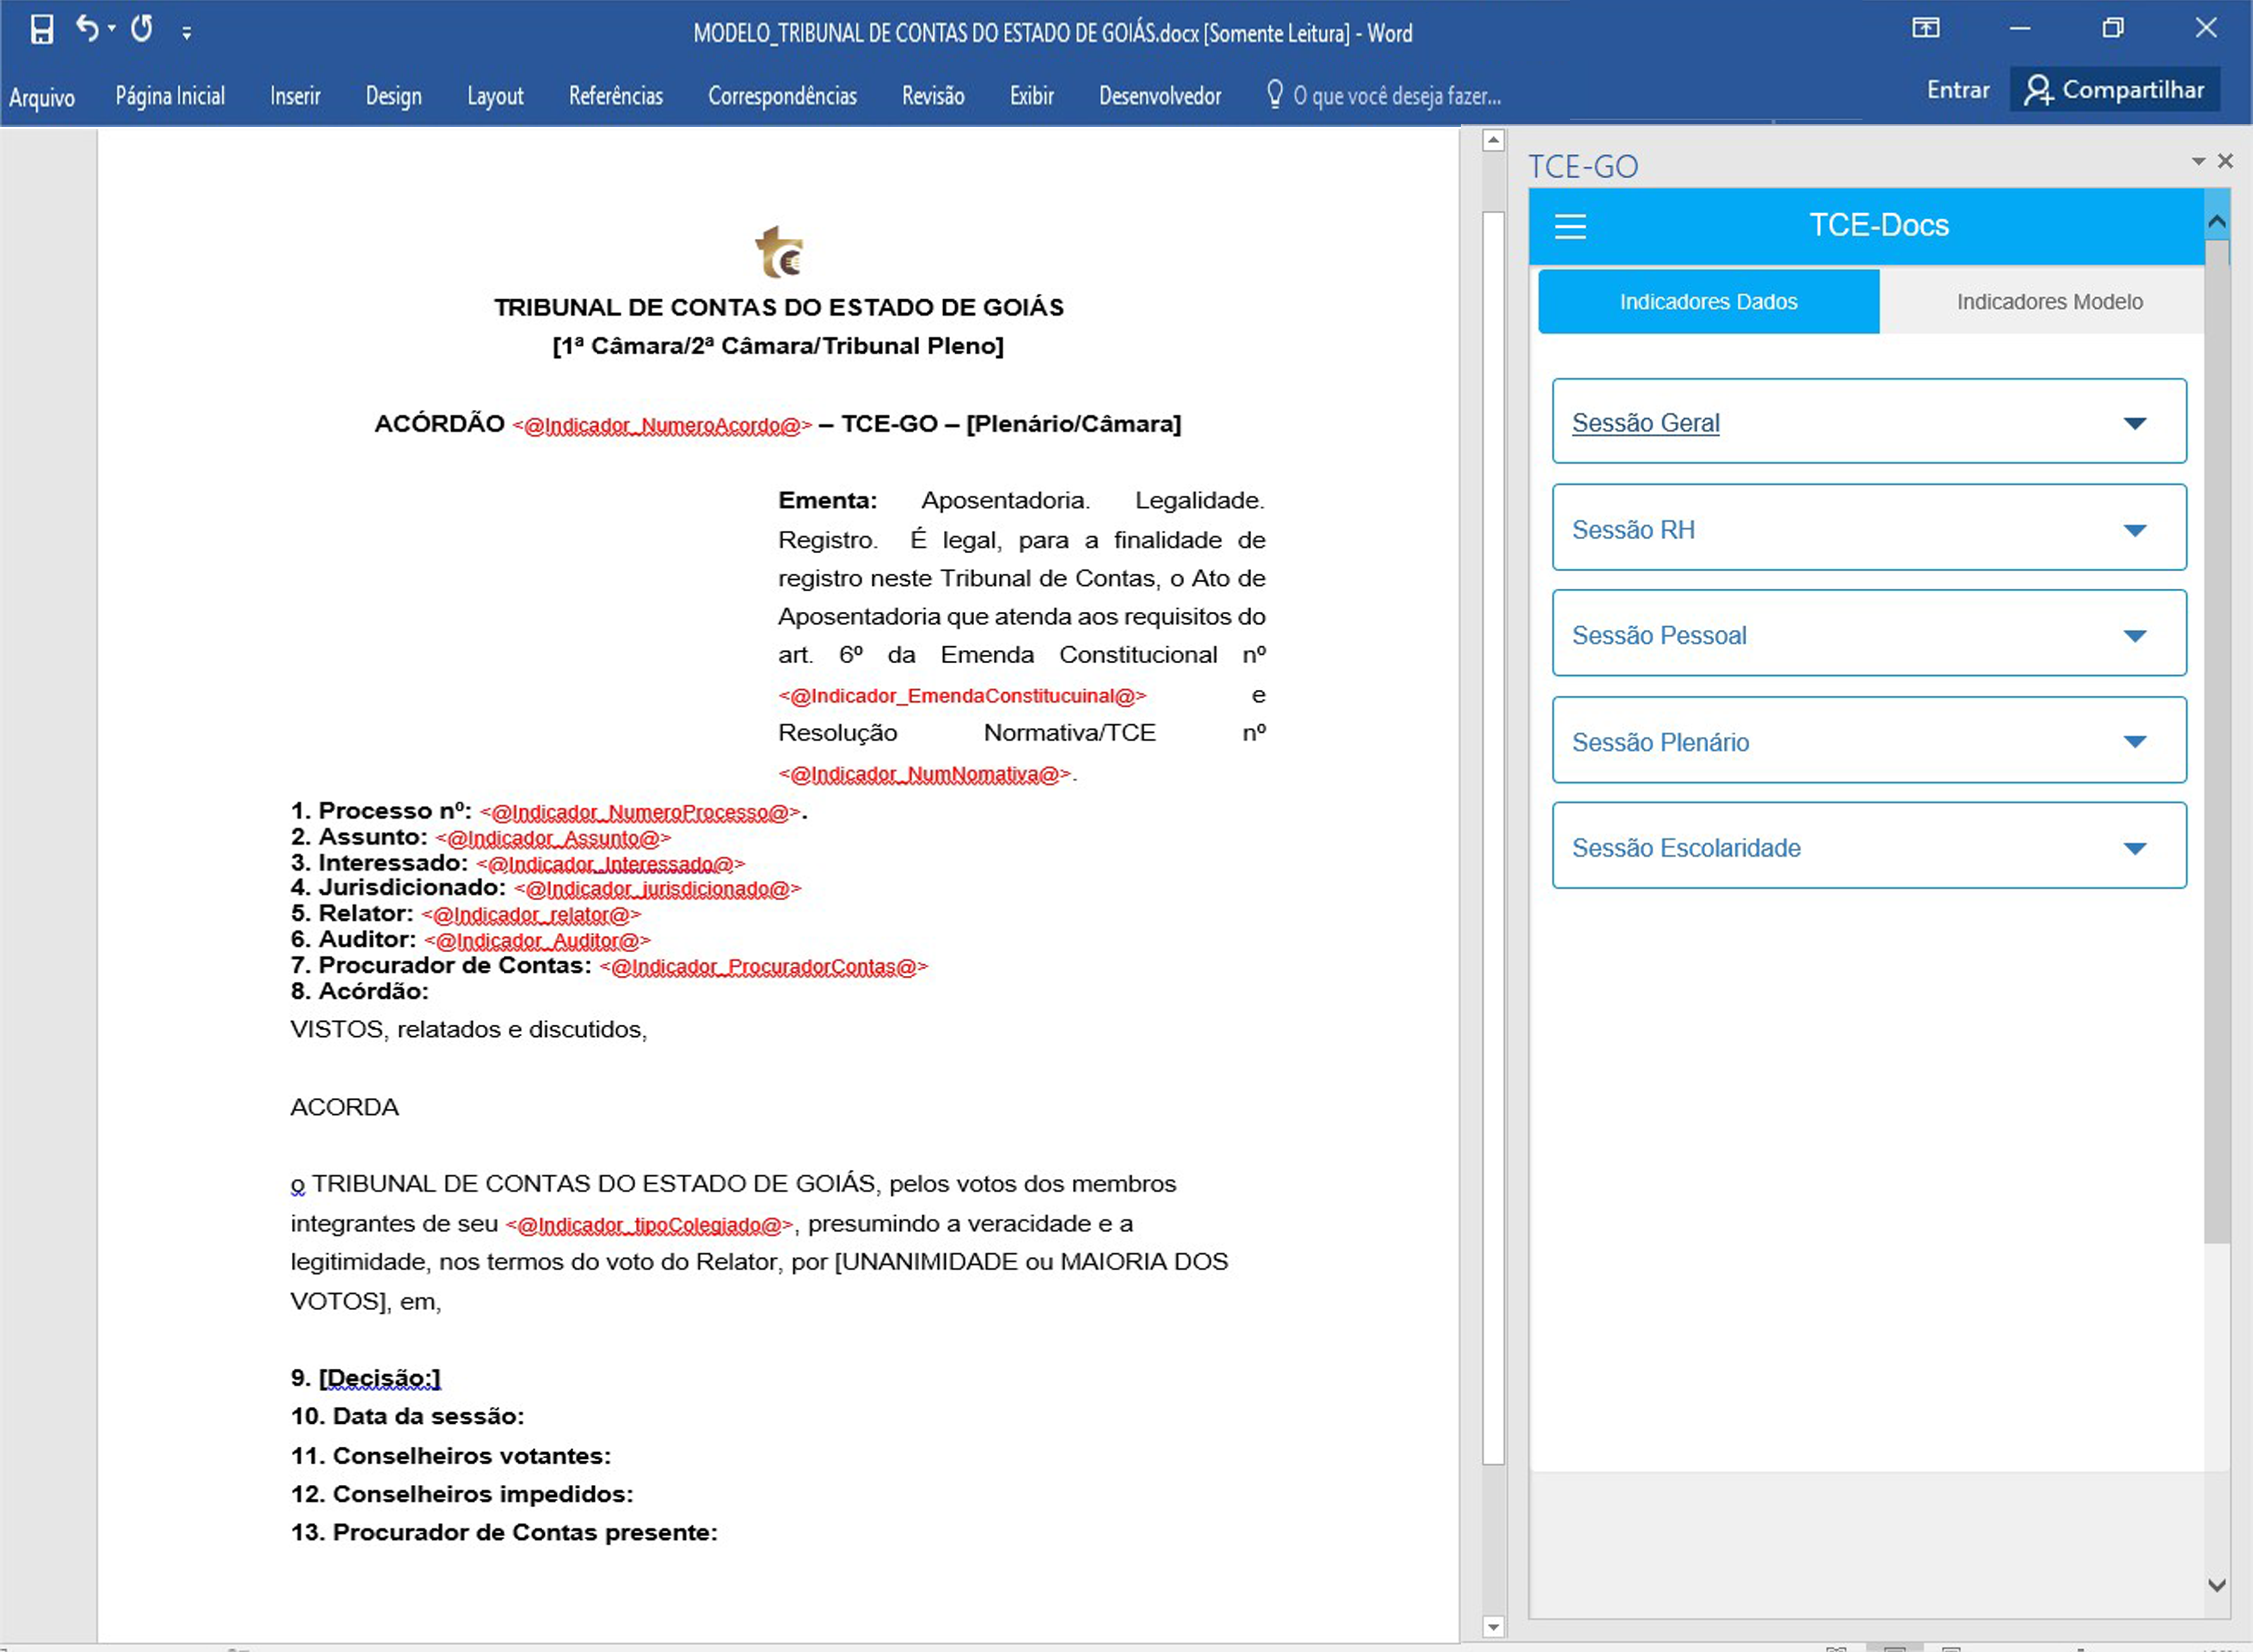Open the Referências ribbon tab

[x=615, y=96]
